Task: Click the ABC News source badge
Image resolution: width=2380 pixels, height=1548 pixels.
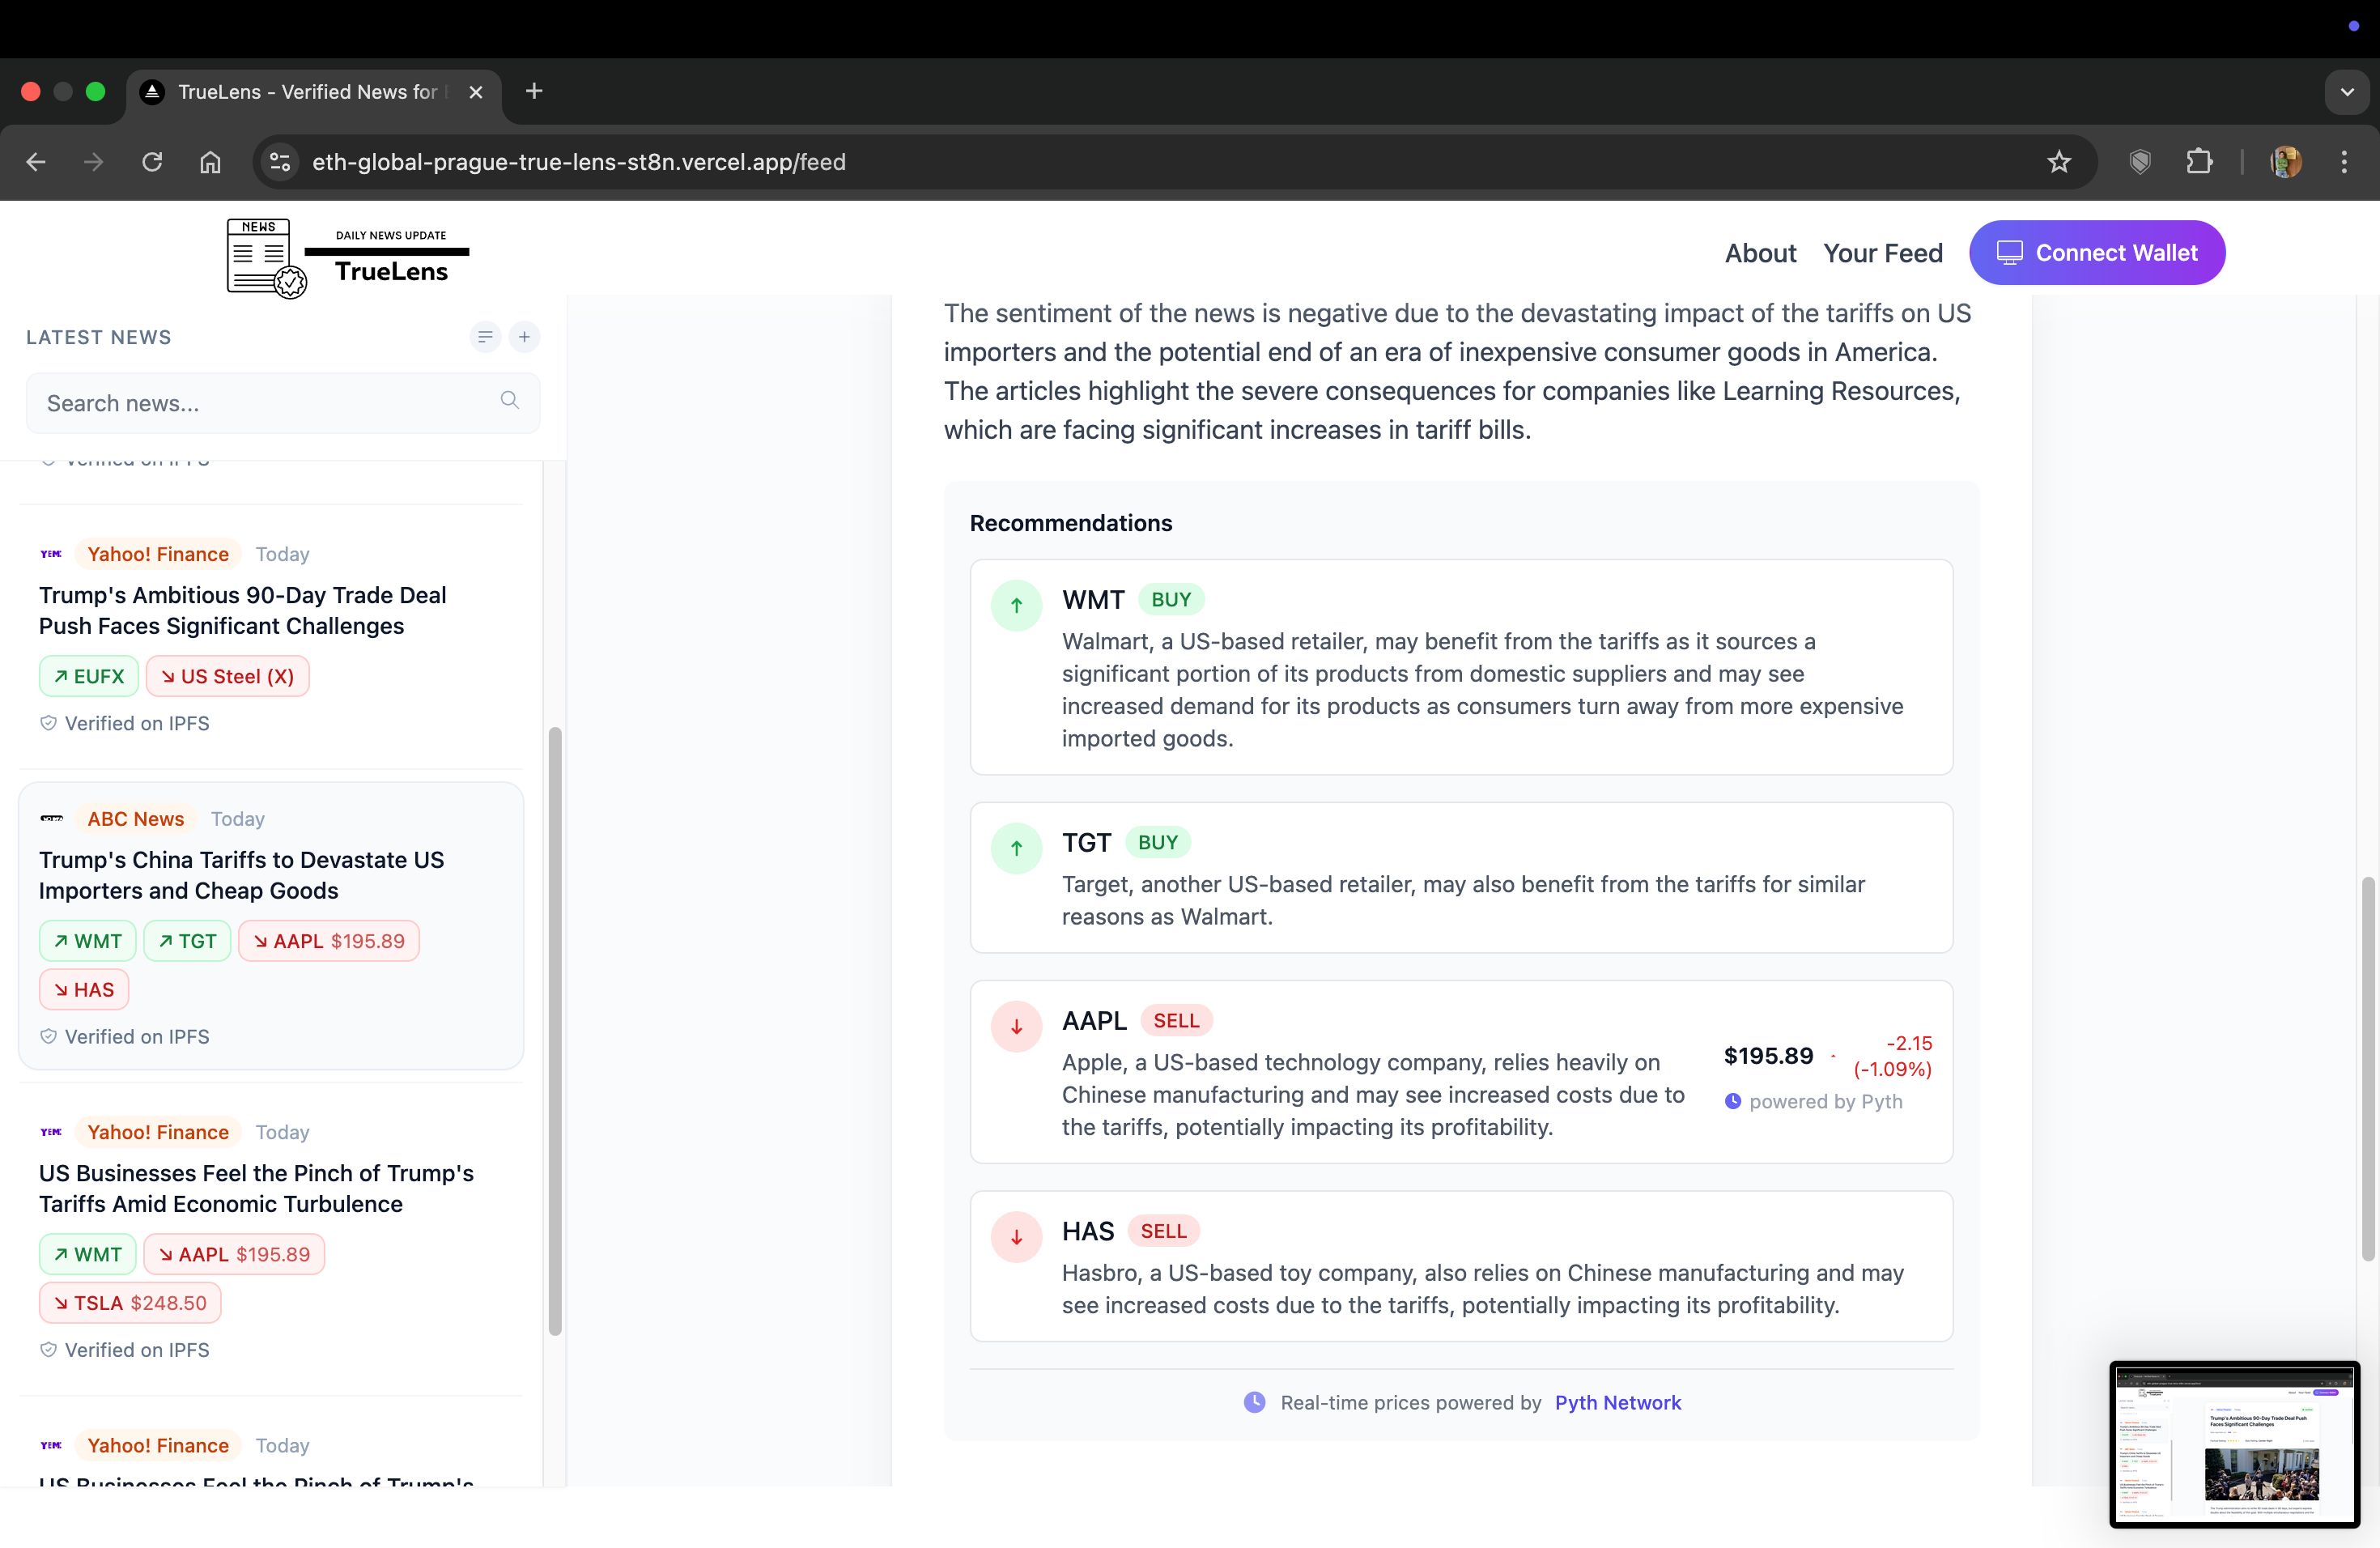Action: [136, 819]
